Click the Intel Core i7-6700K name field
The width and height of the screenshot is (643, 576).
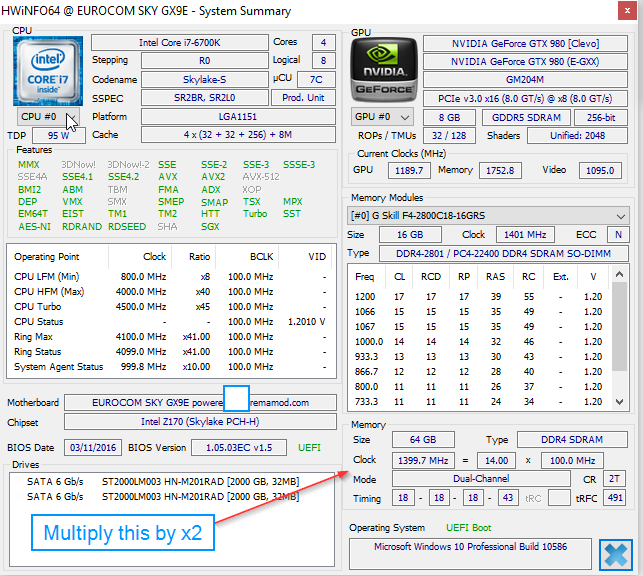[x=180, y=43]
